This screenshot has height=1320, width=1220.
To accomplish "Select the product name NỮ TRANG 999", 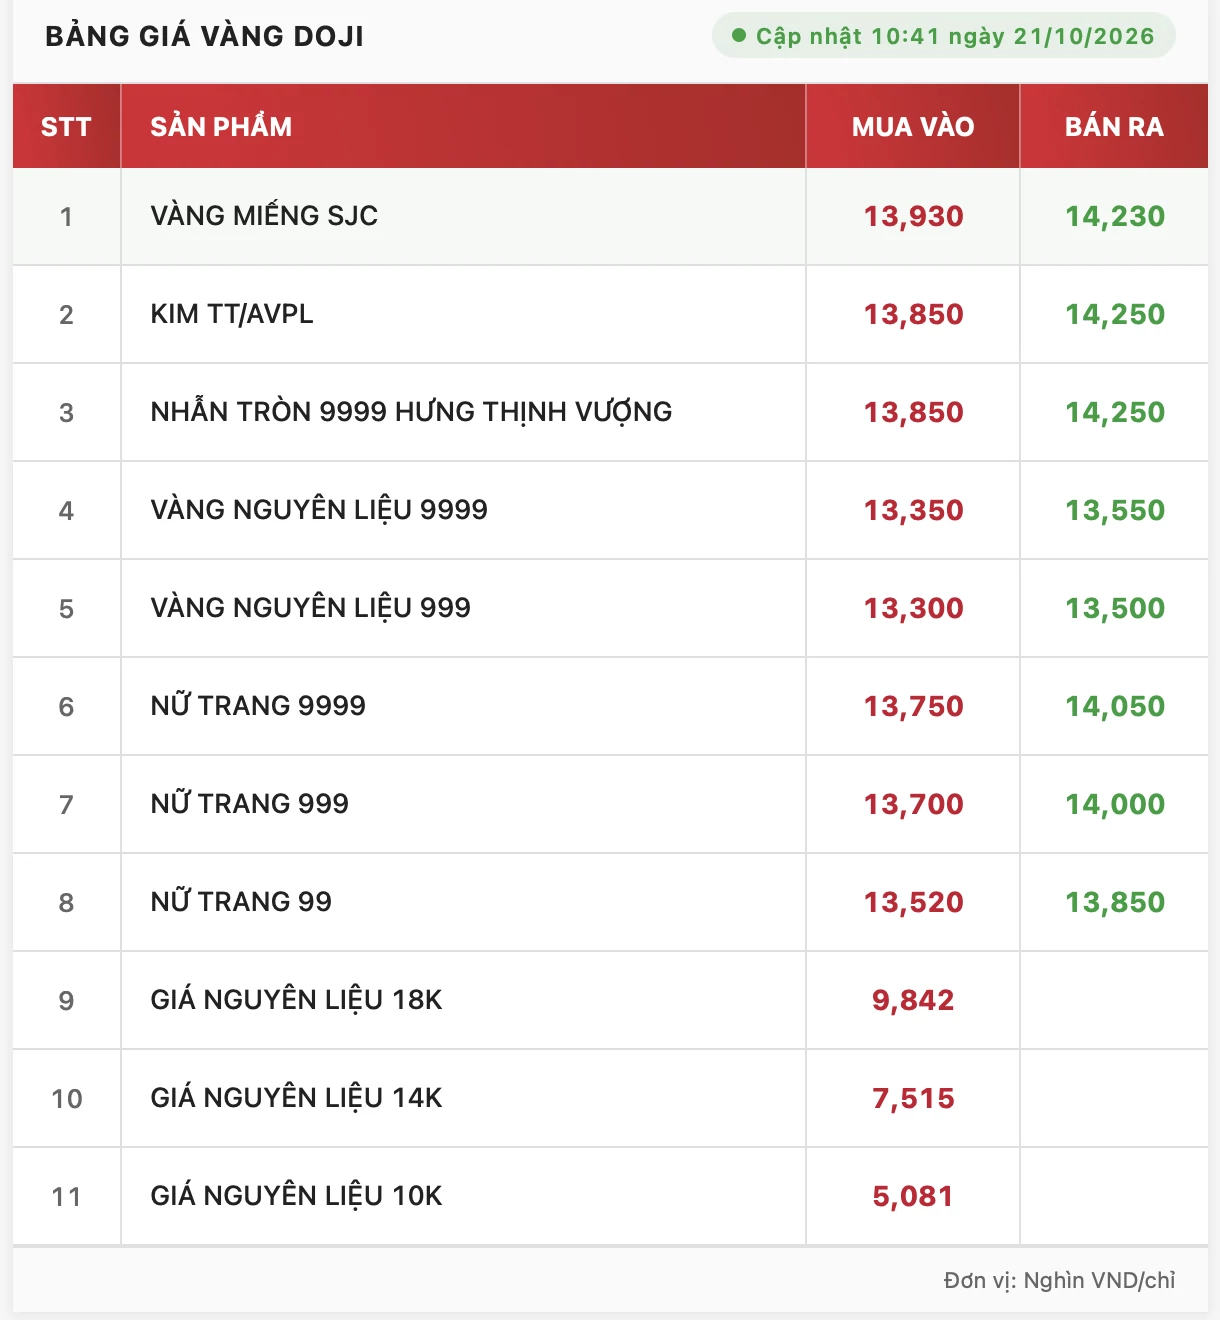I will tap(249, 804).
